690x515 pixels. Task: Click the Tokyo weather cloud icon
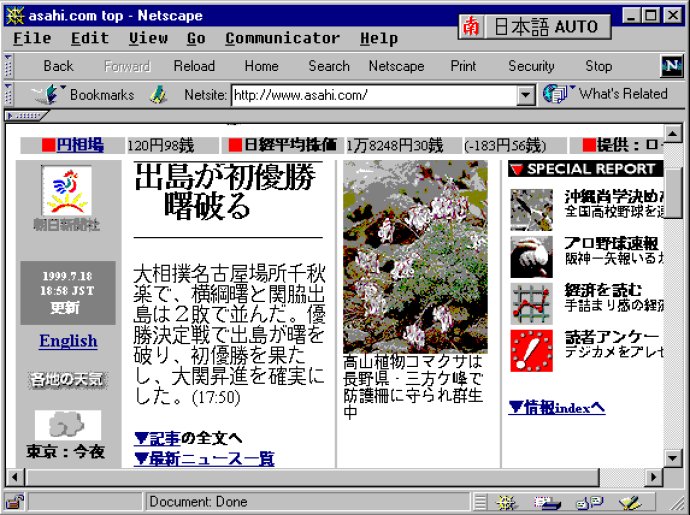tap(68, 425)
